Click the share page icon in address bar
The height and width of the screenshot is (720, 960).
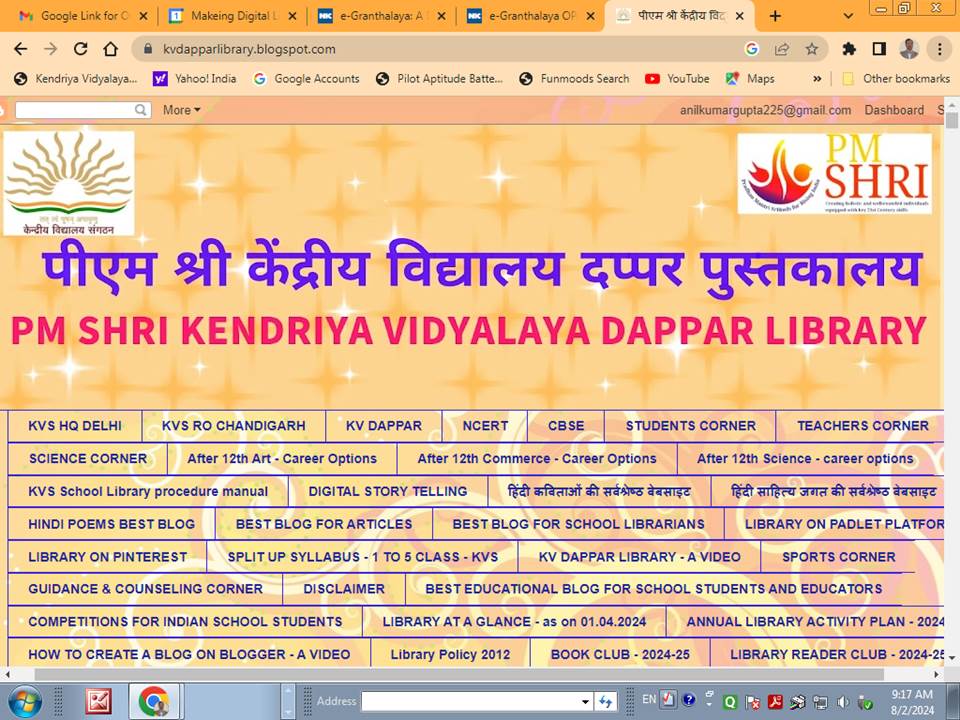[782, 49]
